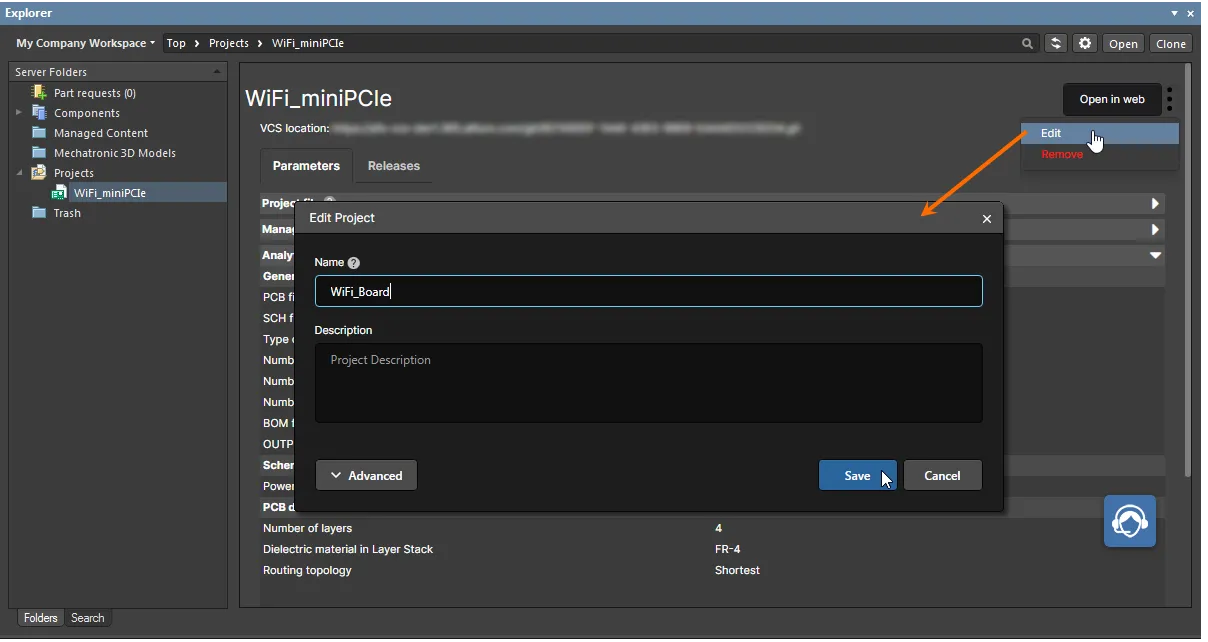Click the Project Description text area

[x=648, y=383]
